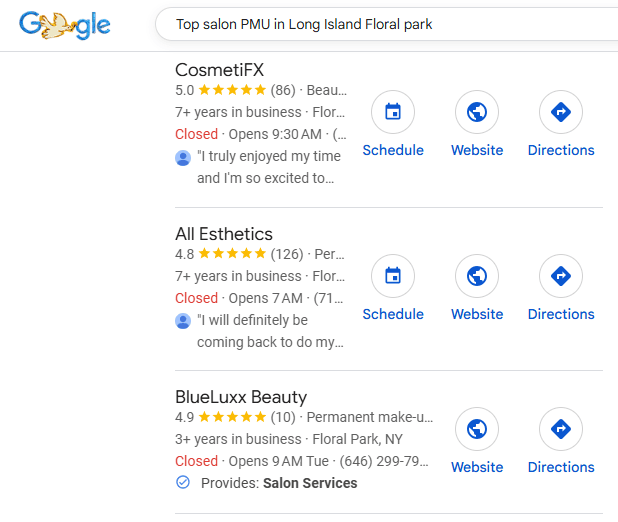618x522 pixels.
Task: Click the Google logo
Action: pos(65,24)
